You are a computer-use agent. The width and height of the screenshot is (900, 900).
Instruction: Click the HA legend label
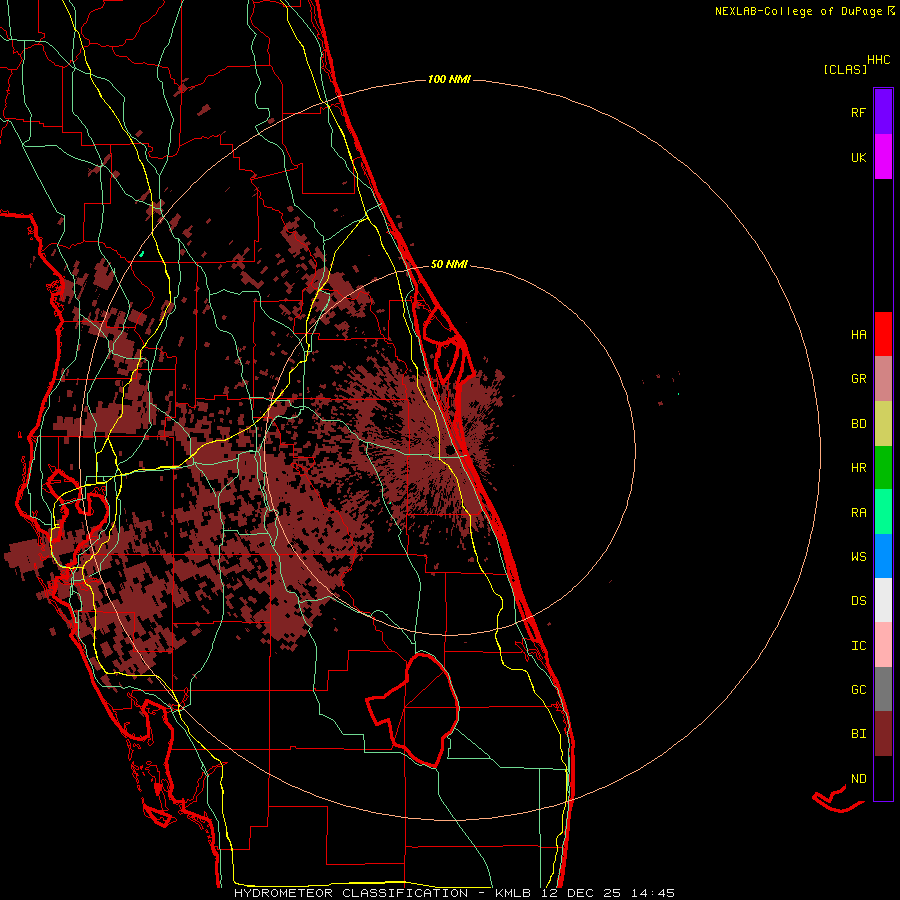858,335
